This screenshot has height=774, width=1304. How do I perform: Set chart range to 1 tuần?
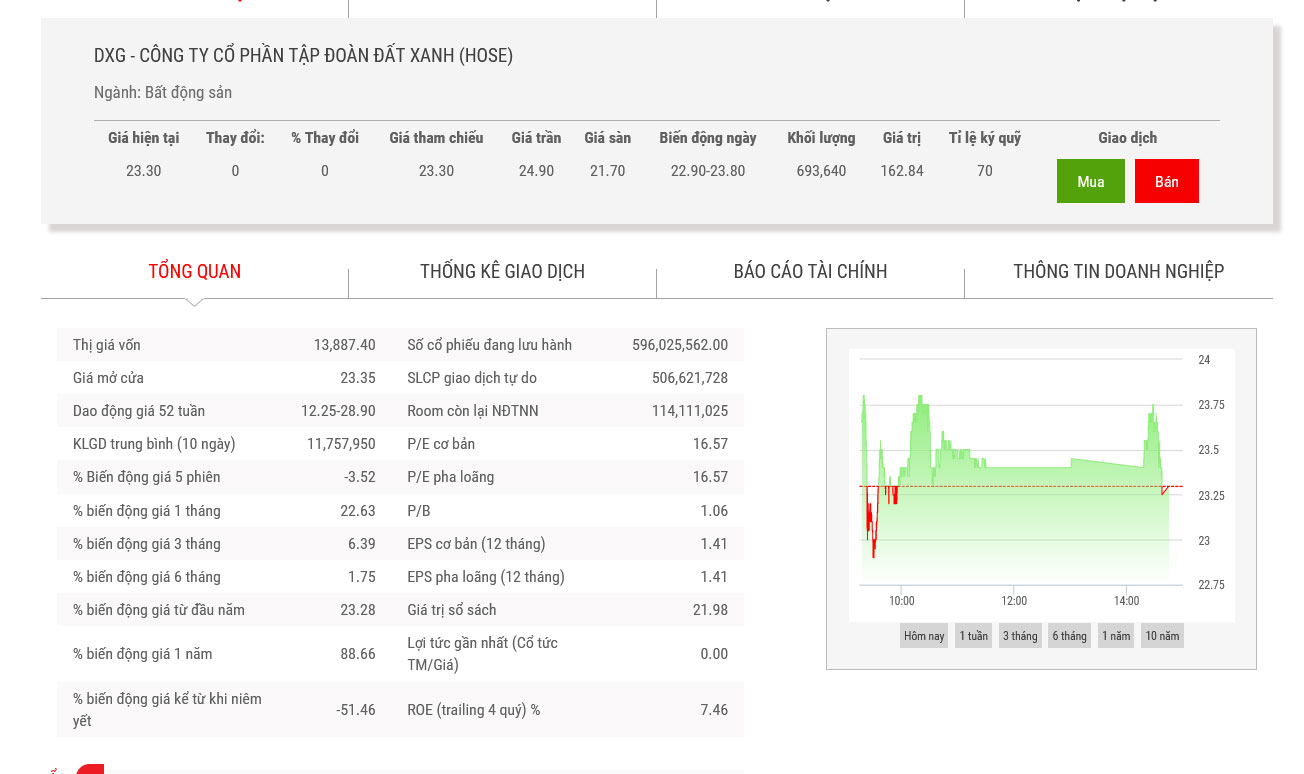point(973,636)
